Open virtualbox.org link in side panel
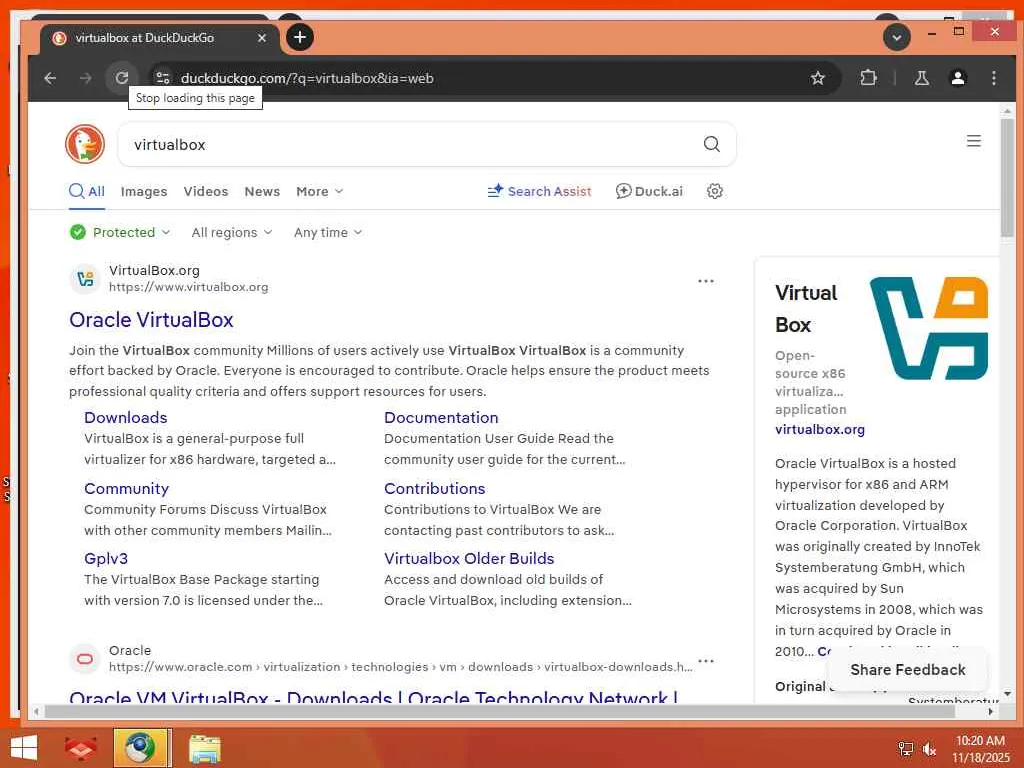This screenshot has width=1024, height=768. click(820, 429)
